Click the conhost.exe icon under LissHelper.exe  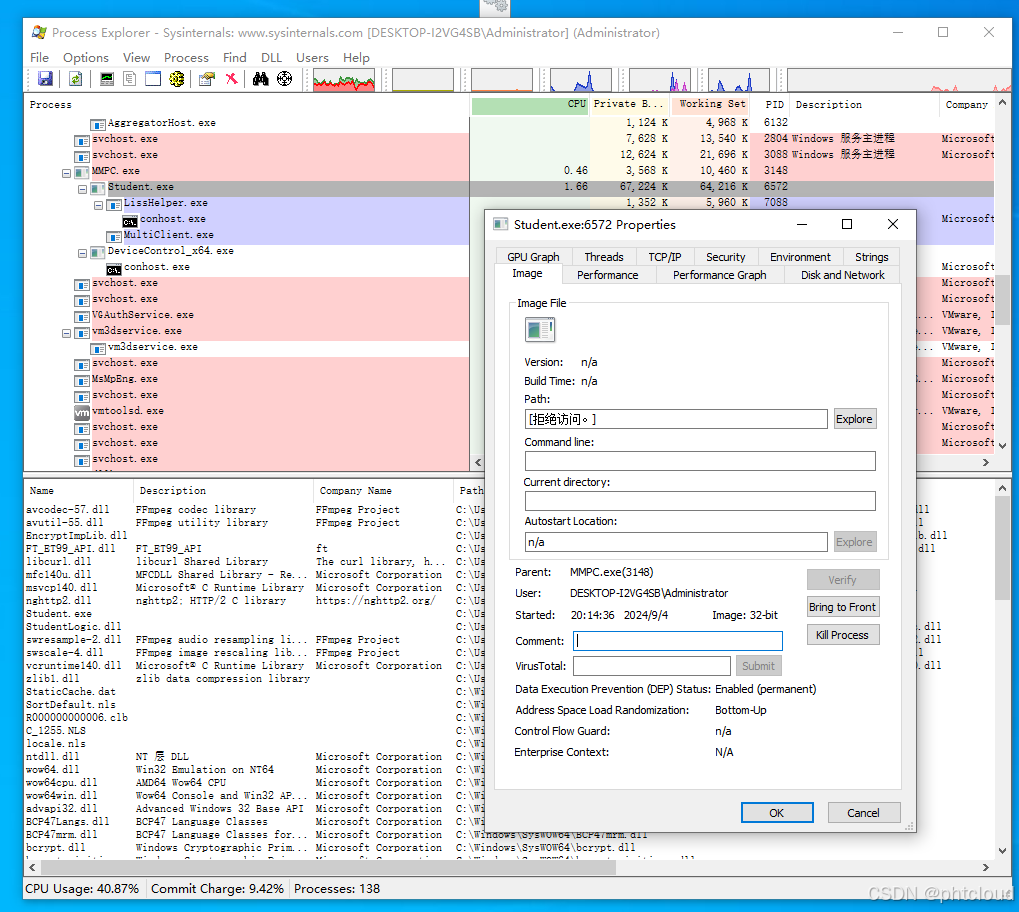[x=130, y=220]
